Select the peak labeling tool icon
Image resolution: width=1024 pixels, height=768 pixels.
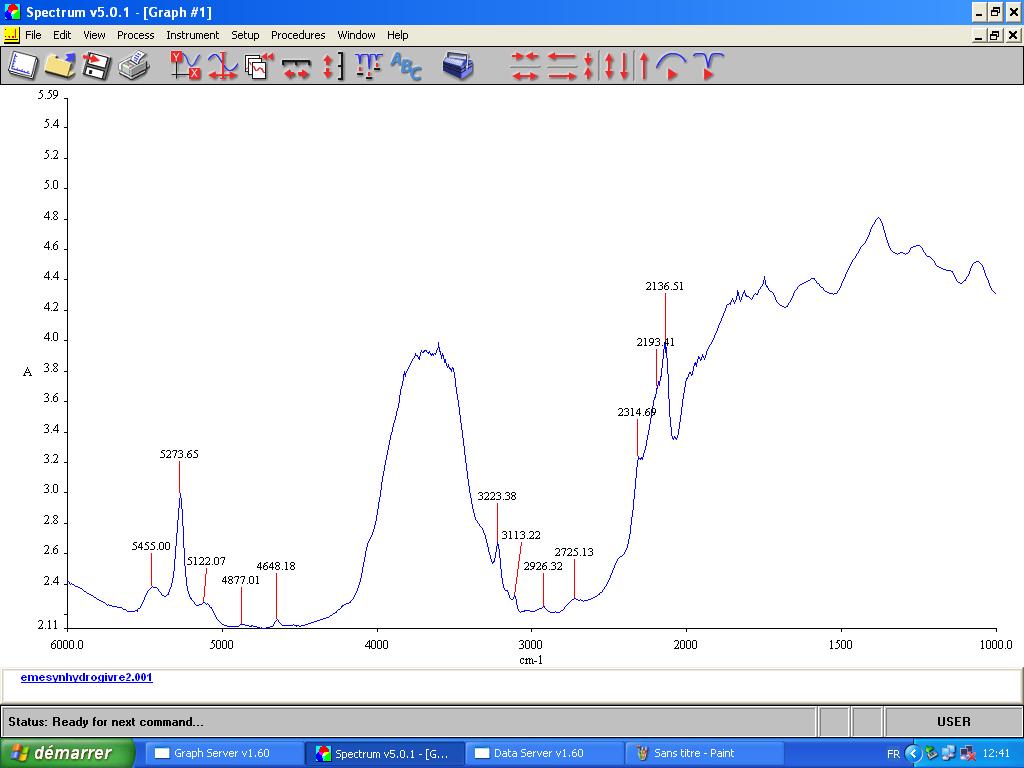[x=368, y=66]
